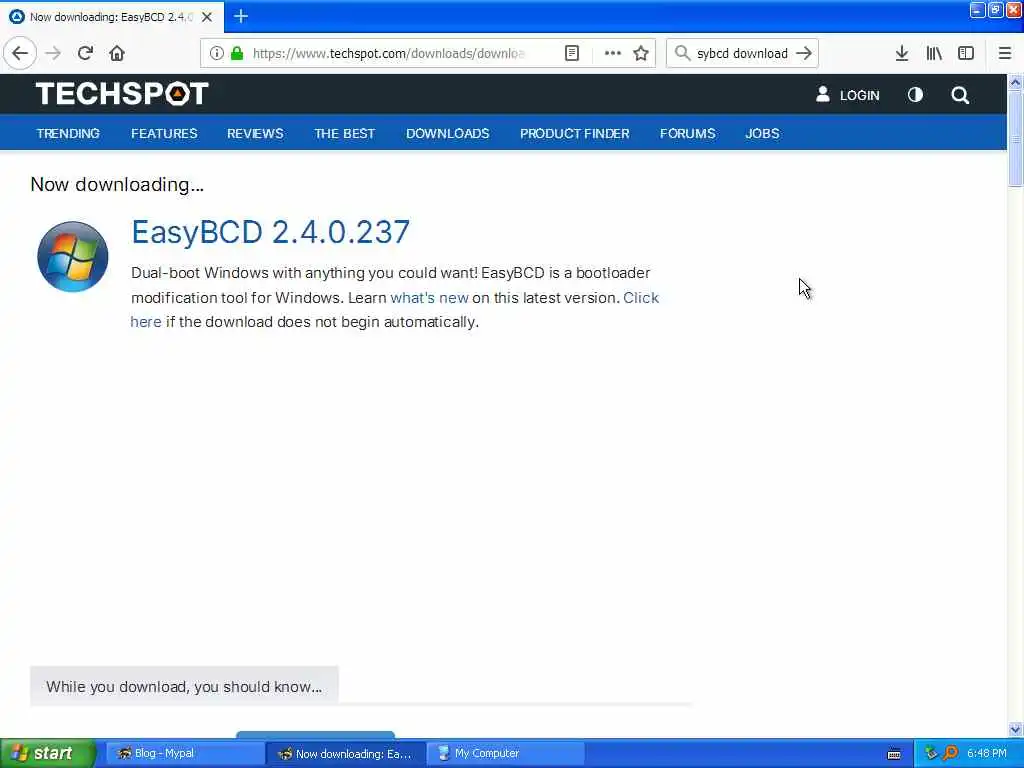This screenshot has height=768, width=1024.
Task: Go to FORUMS in navigation bar
Action: coord(688,133)
